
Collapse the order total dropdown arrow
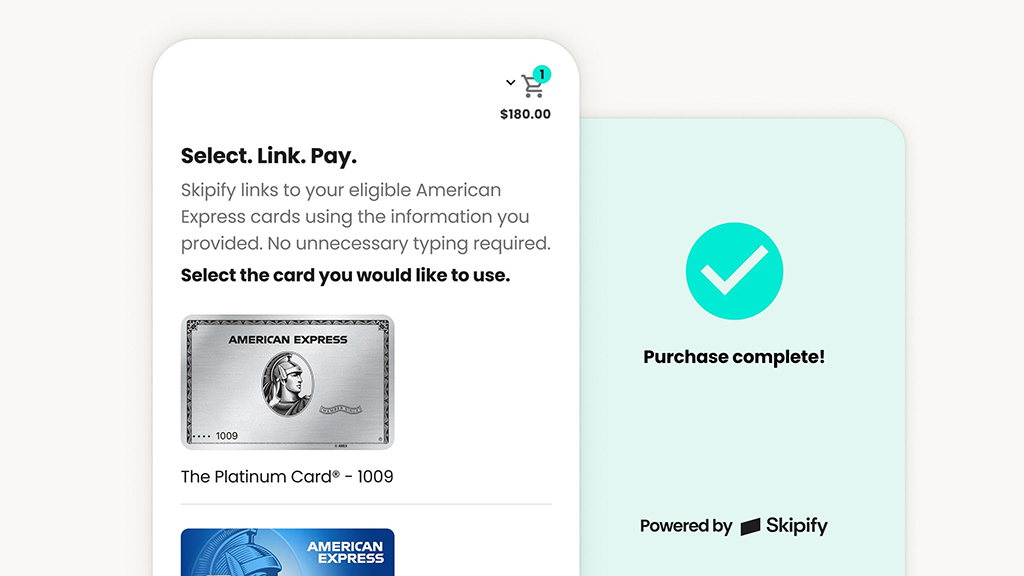tap(510, 83)
